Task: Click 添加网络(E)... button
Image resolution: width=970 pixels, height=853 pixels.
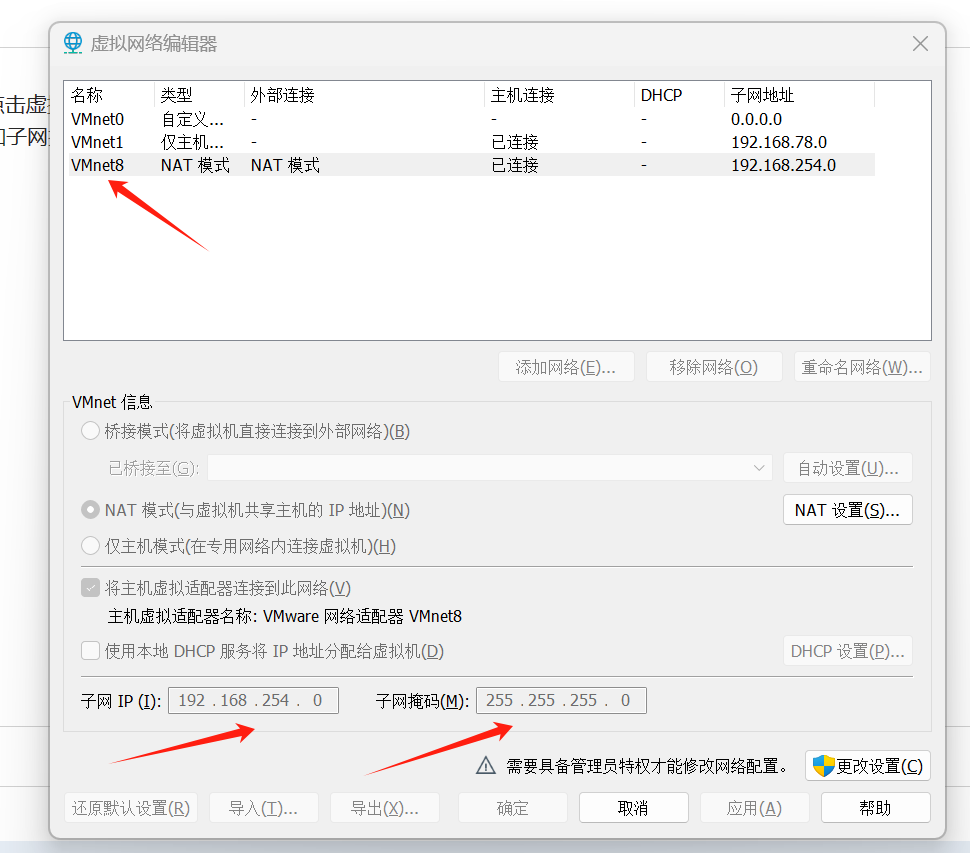Action: [566, 367]
